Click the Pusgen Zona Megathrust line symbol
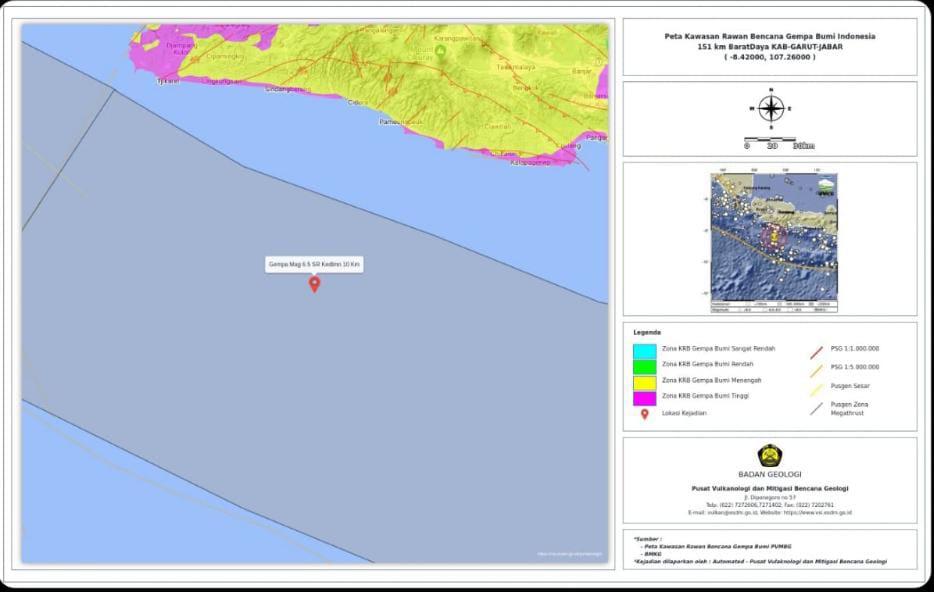 pos(816,407)
